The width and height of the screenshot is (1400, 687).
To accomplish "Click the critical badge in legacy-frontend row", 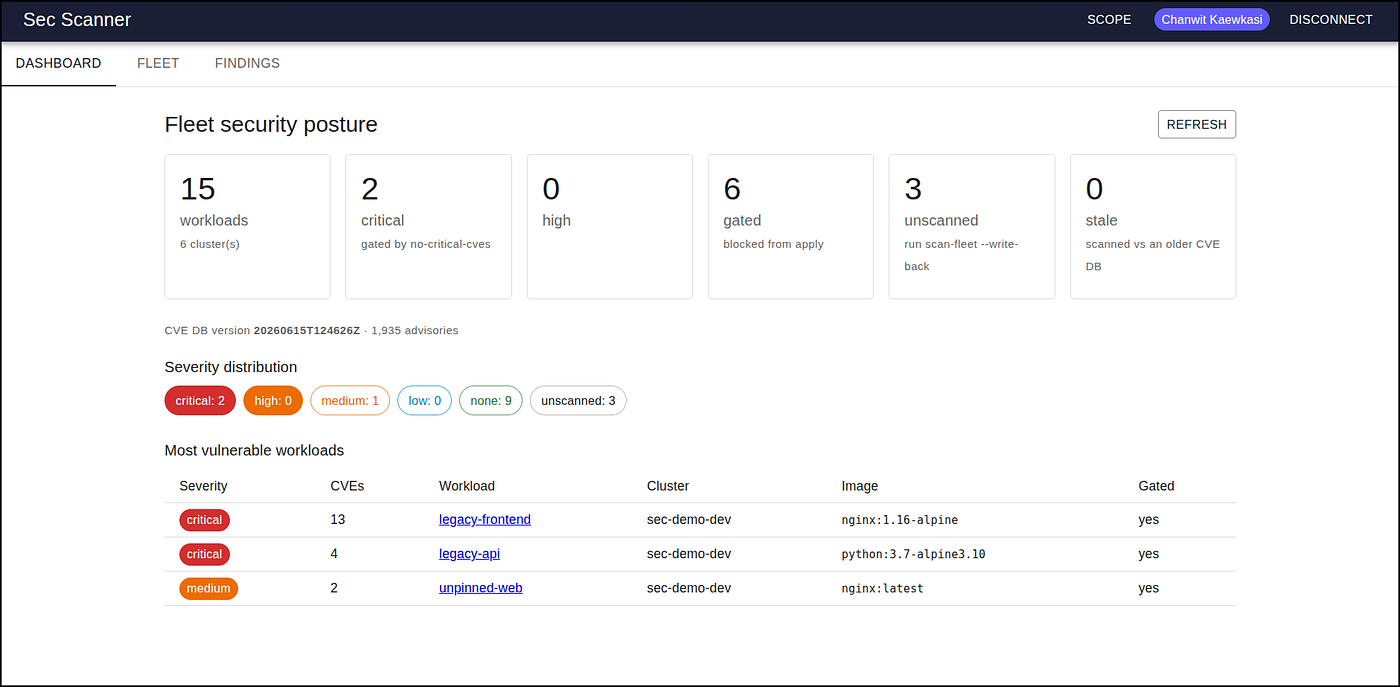I will 205,520.
